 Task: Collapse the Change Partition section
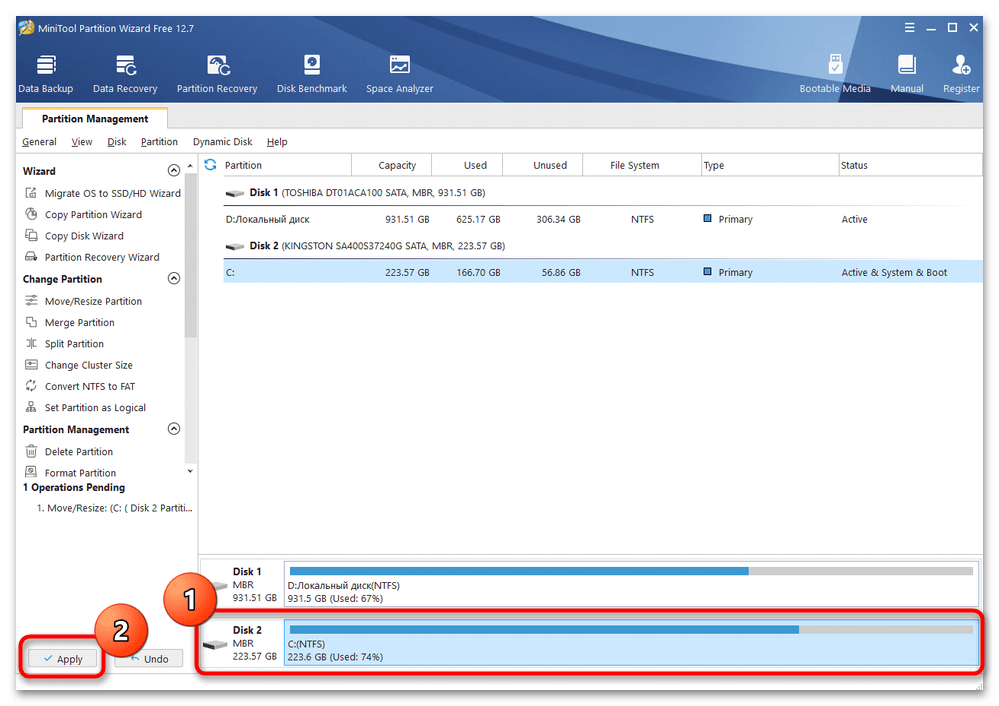(174, 279)
